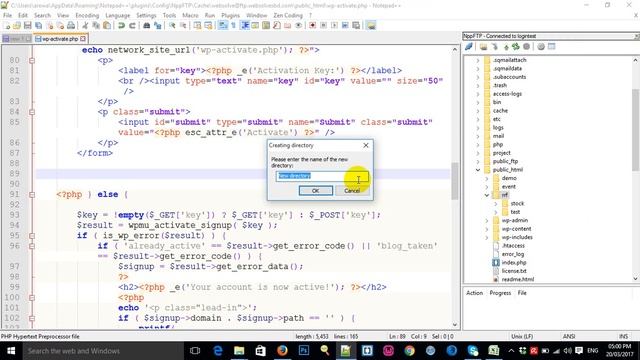Click the Save All toolbar icon
The height and width of the screenshot is (360, 640).
38,25
